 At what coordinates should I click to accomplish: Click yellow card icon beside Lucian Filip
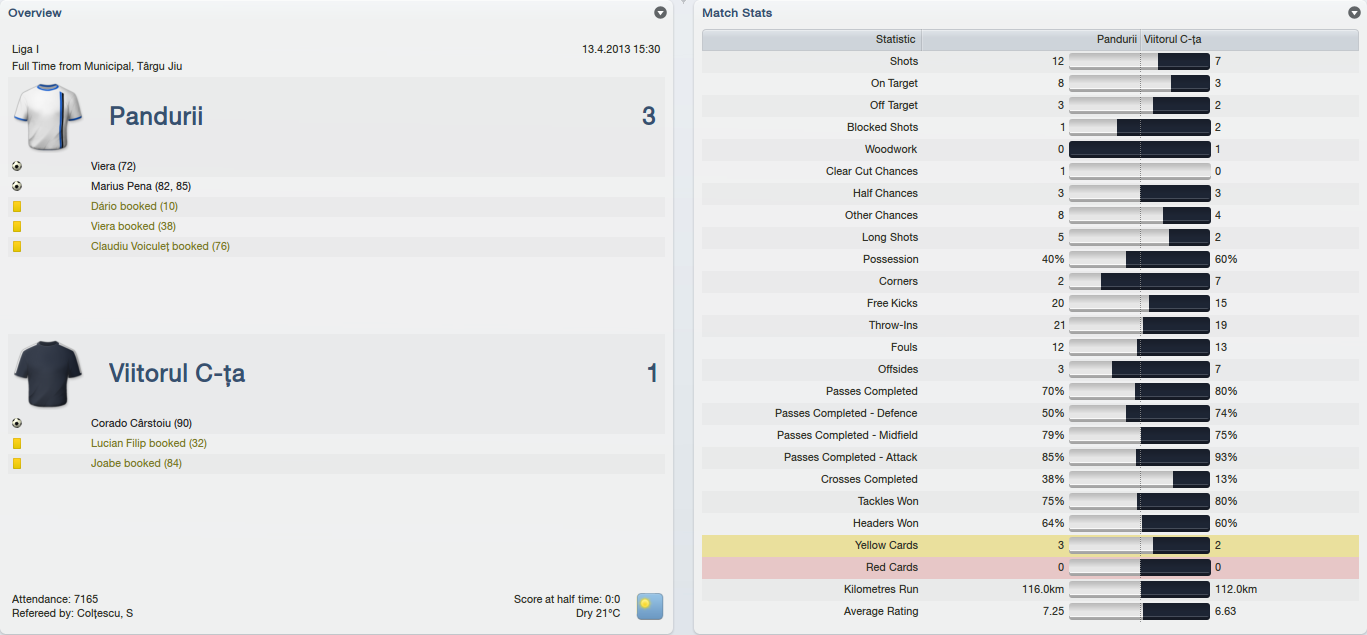click(x=17, y=443)
